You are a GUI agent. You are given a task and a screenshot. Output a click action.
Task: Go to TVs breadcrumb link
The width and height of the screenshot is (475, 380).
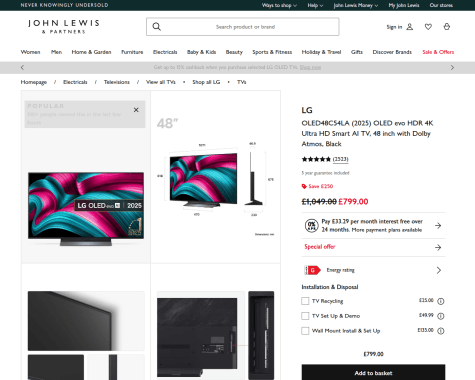click(x=242, y=82)
